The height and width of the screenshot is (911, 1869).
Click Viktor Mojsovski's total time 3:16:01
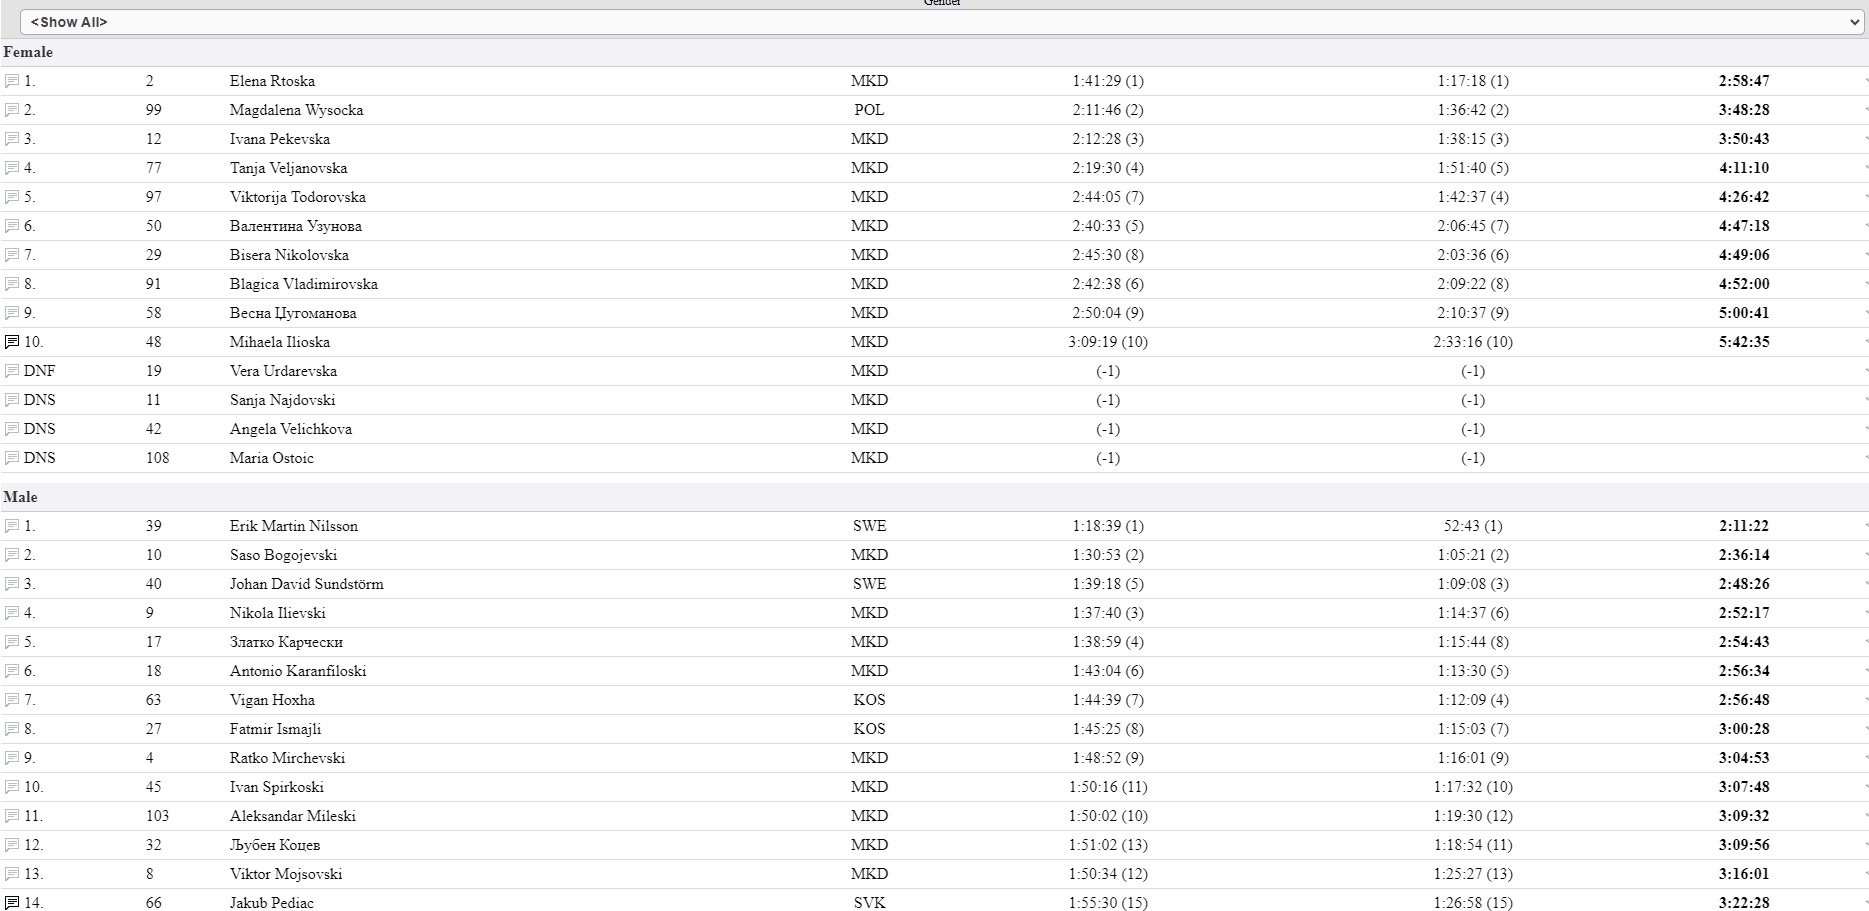[x=1744, y=874]
